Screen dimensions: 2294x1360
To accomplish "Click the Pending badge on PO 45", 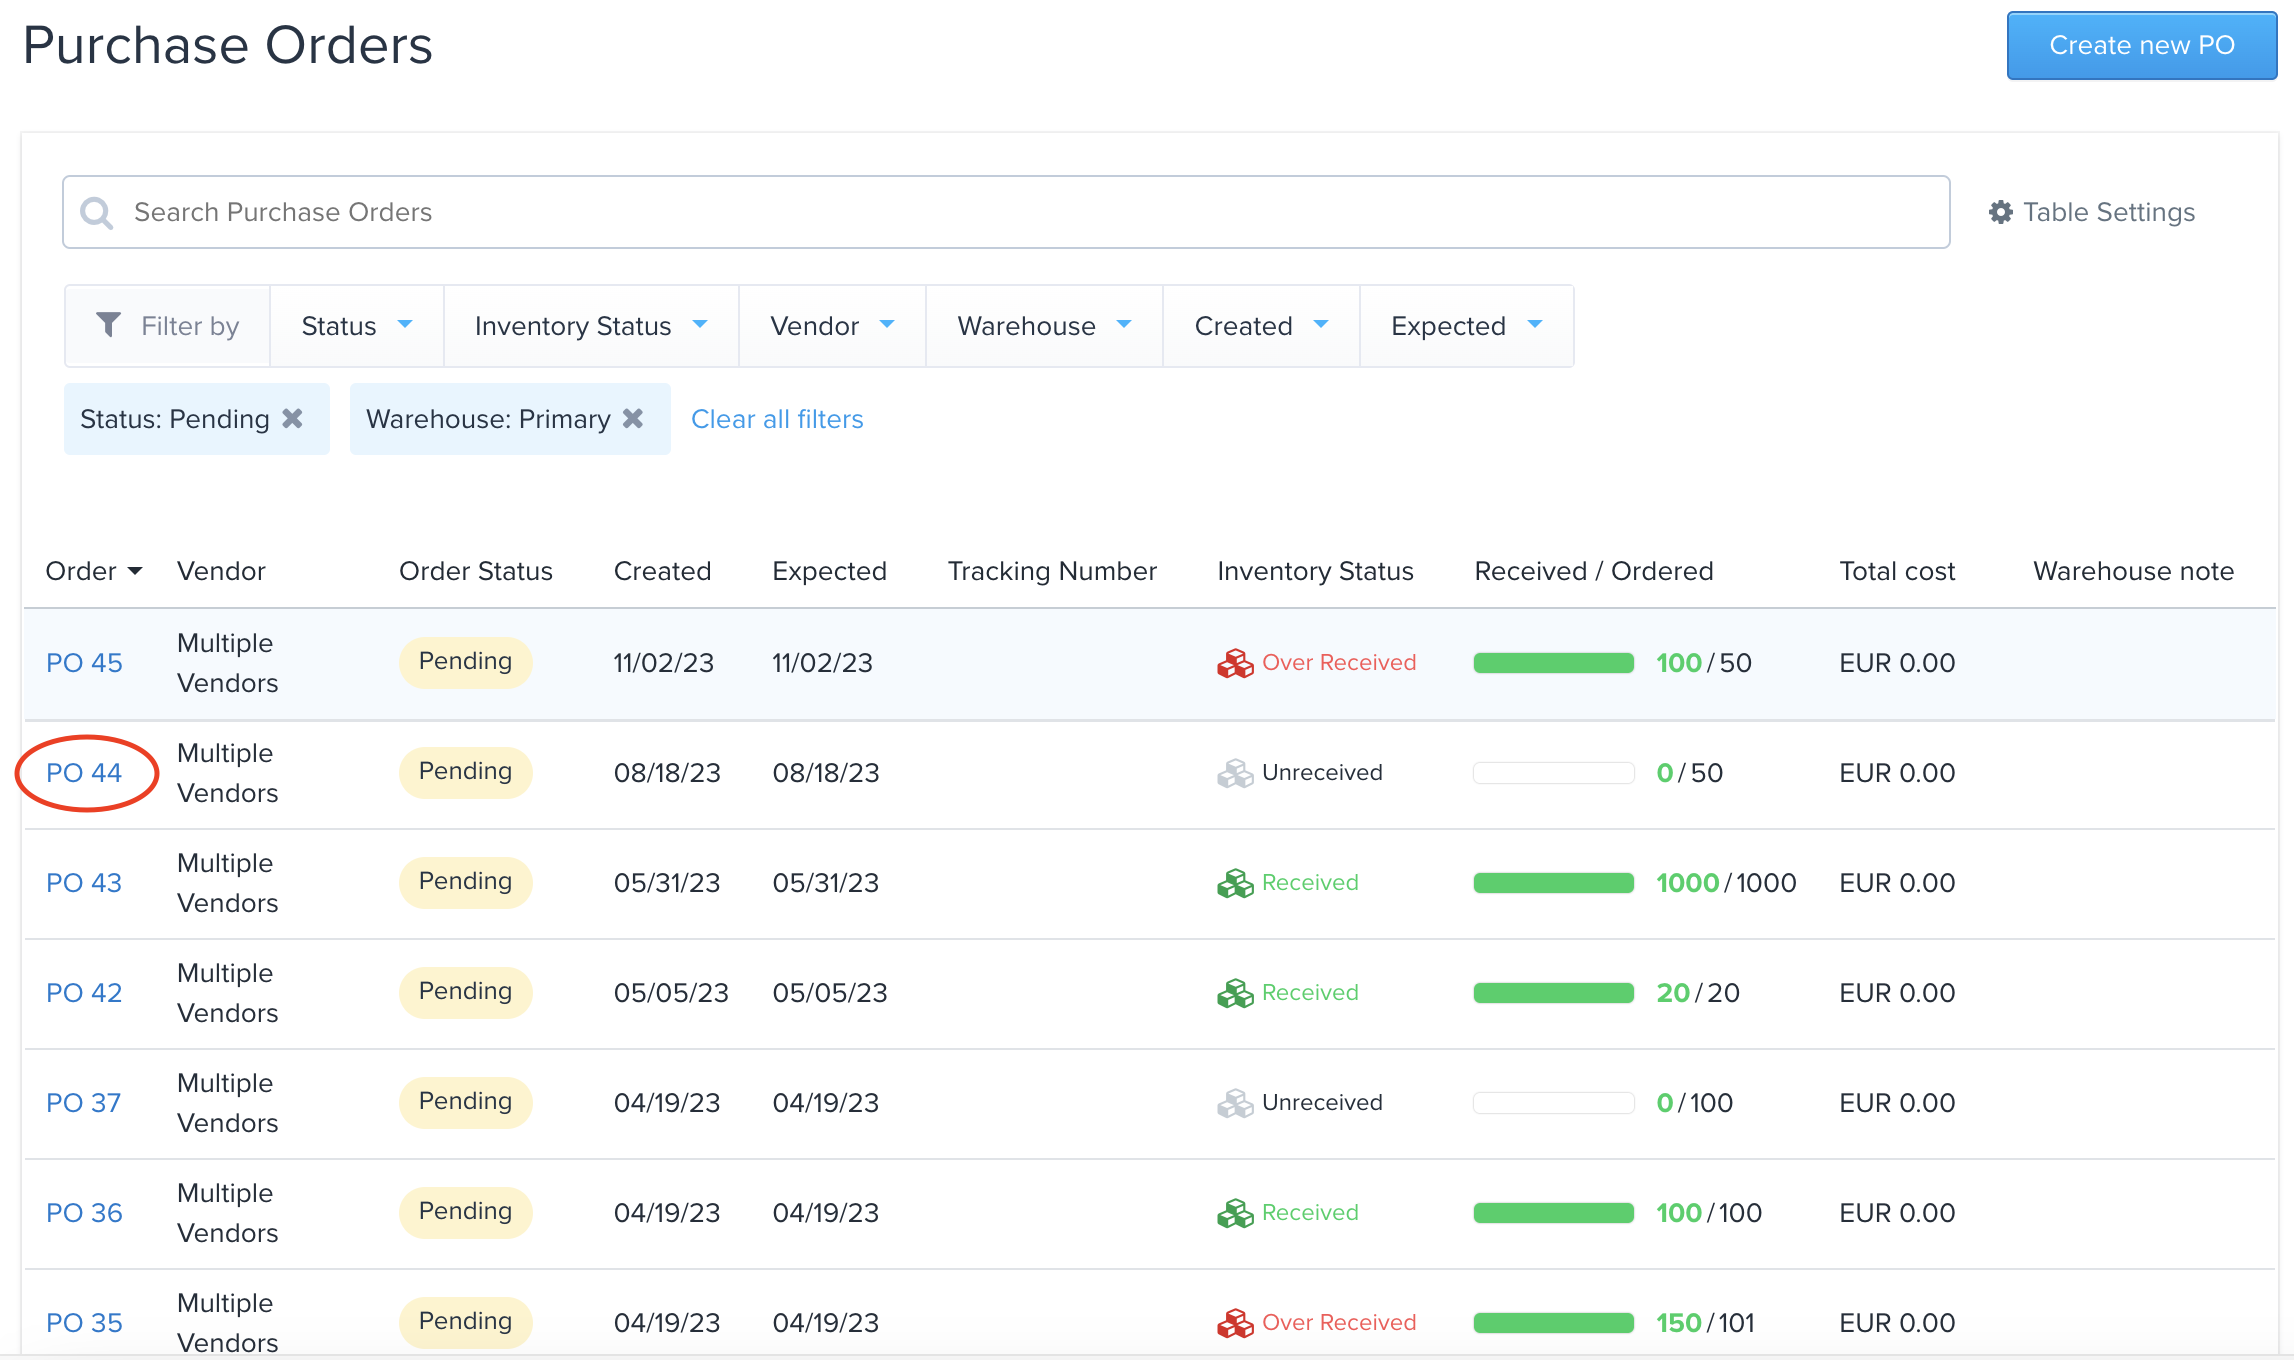I will click(465, 662).
